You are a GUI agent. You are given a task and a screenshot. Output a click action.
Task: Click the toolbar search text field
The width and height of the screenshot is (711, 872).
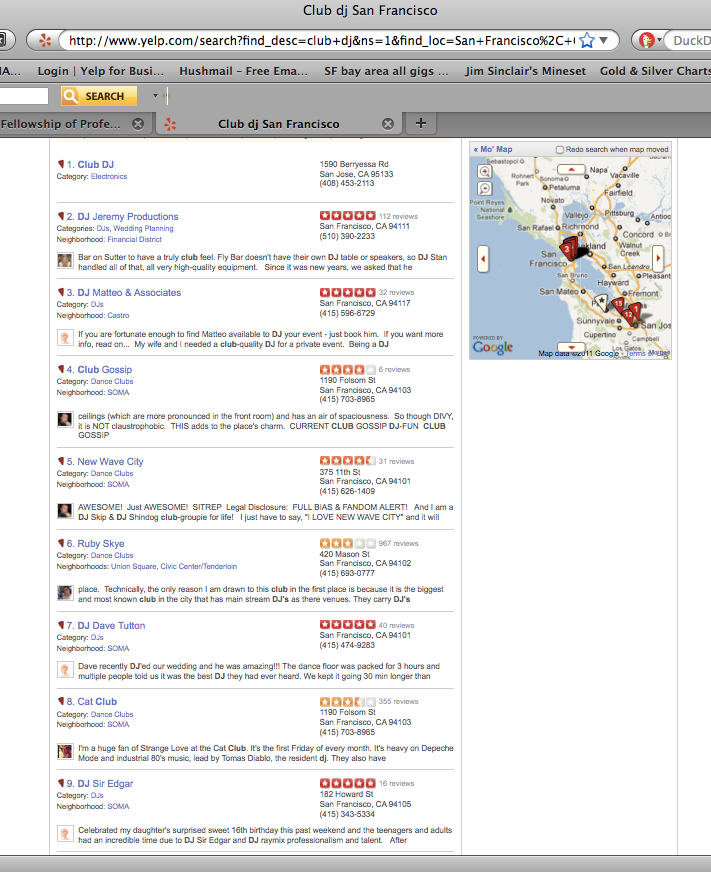click(24, 96)
